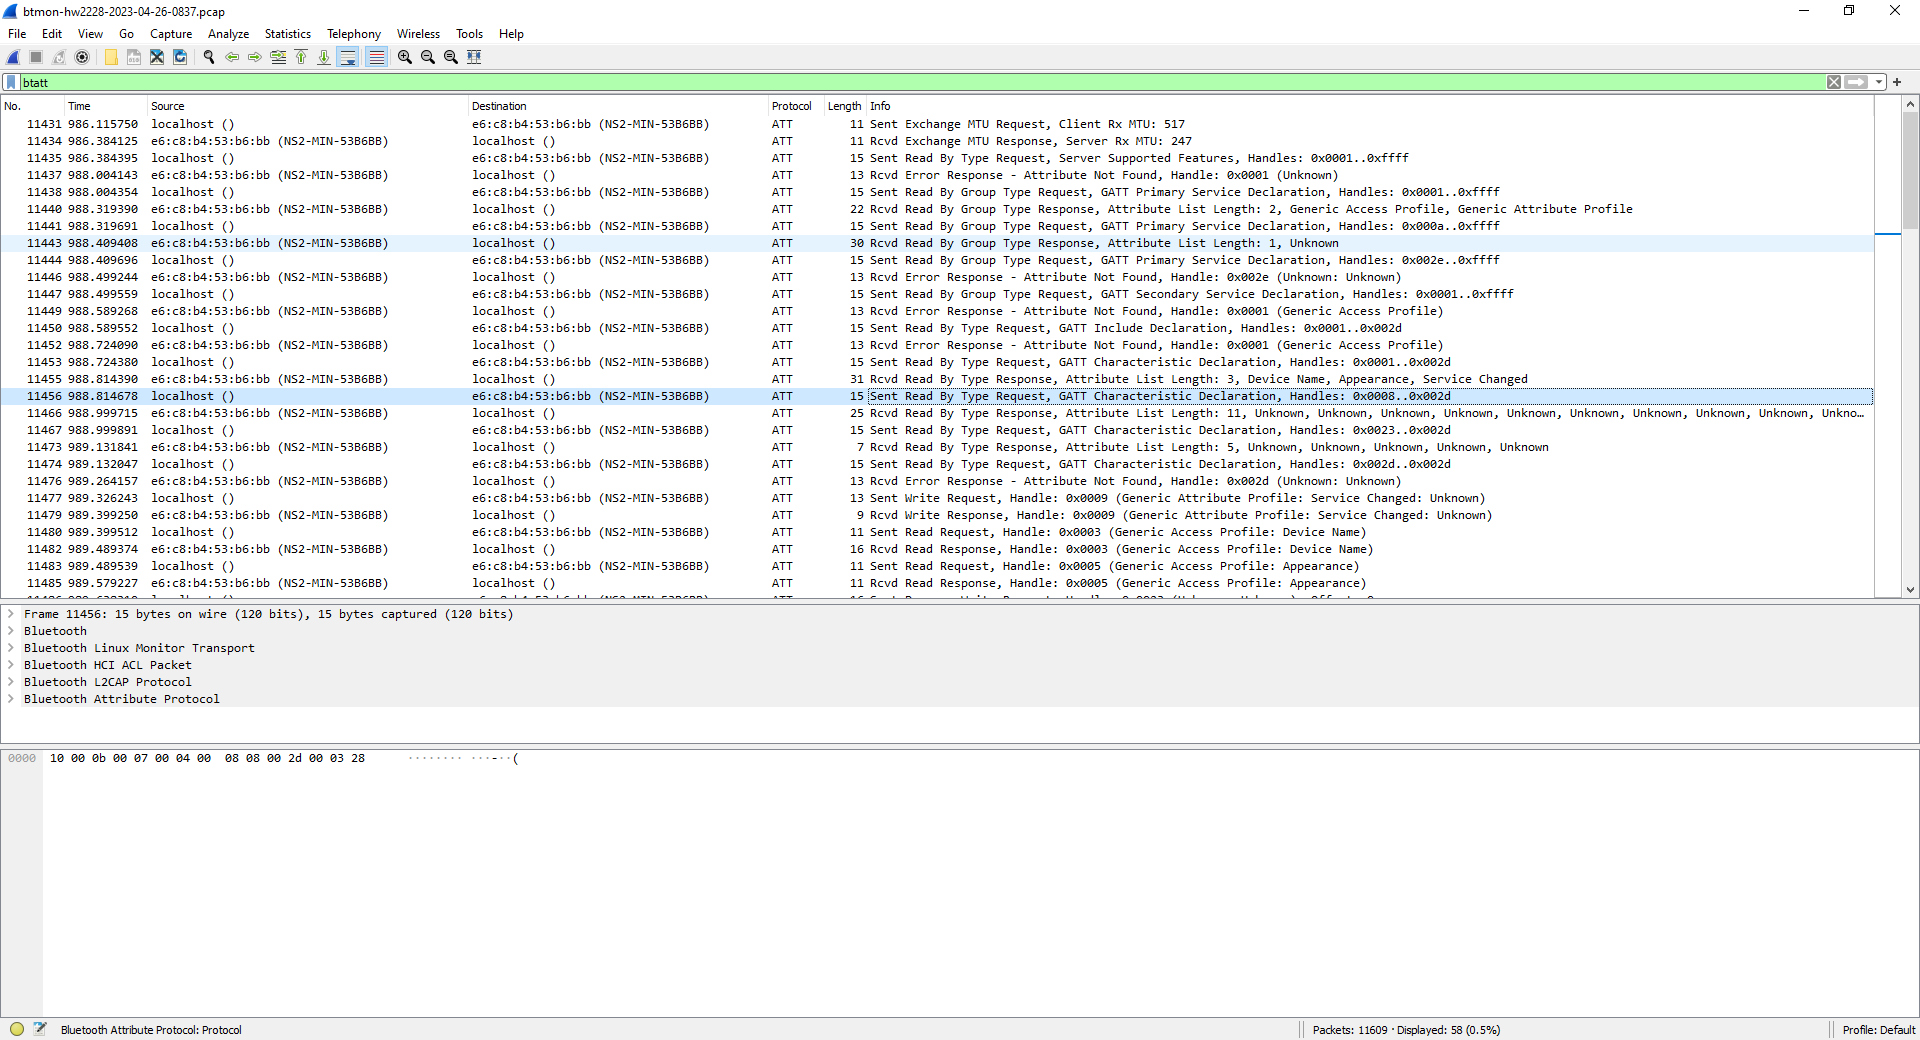
Task: Go back to previous packet arrow
Action: (x=232, y=57)
